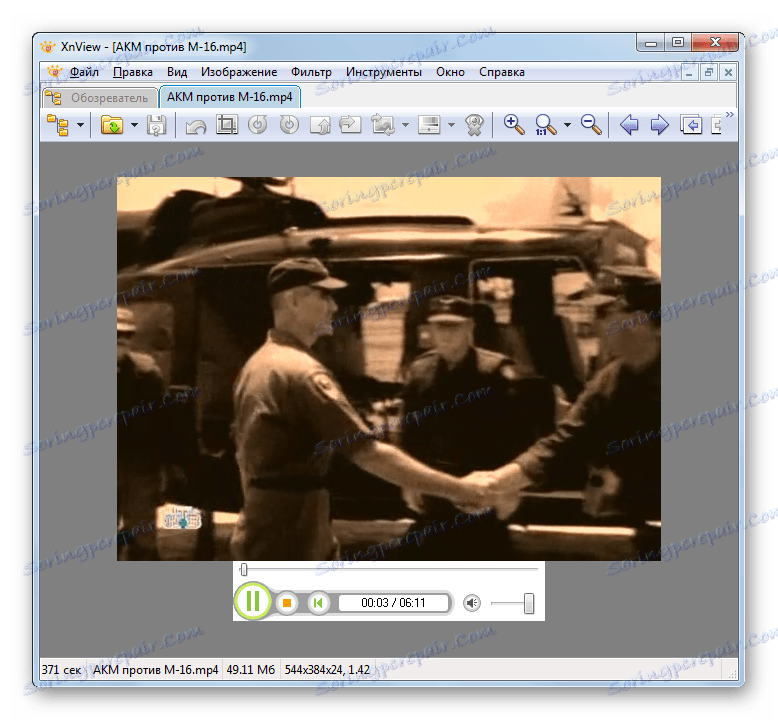778x720 pixels.
Task: Click the file name in status bar
Action: coord(156,670)
